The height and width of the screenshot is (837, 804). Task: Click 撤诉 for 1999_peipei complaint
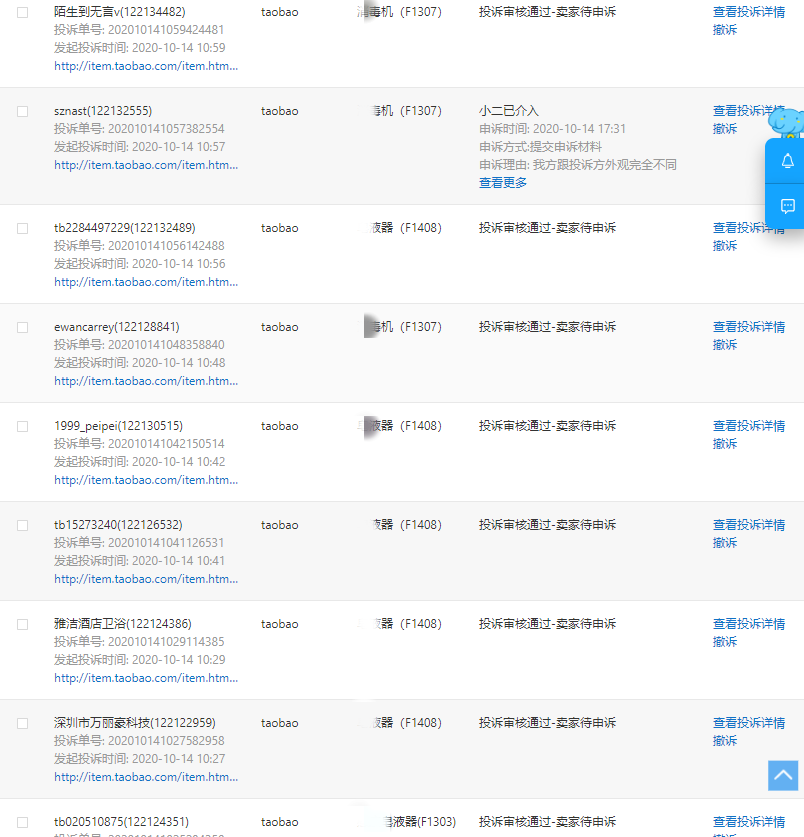tap(724, 444)
